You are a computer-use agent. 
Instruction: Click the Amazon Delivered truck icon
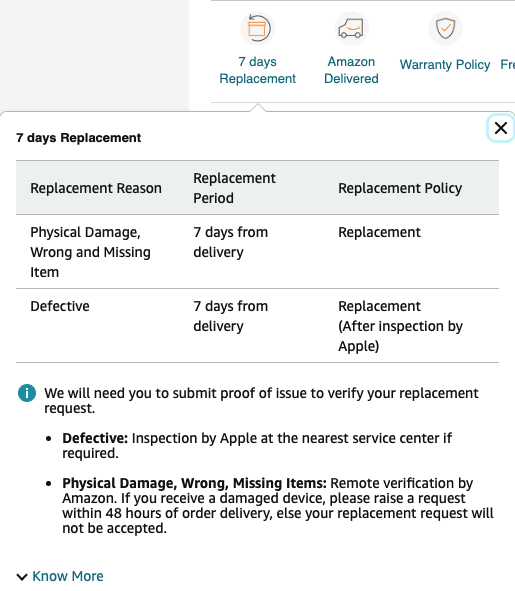(x=351, y=28)
